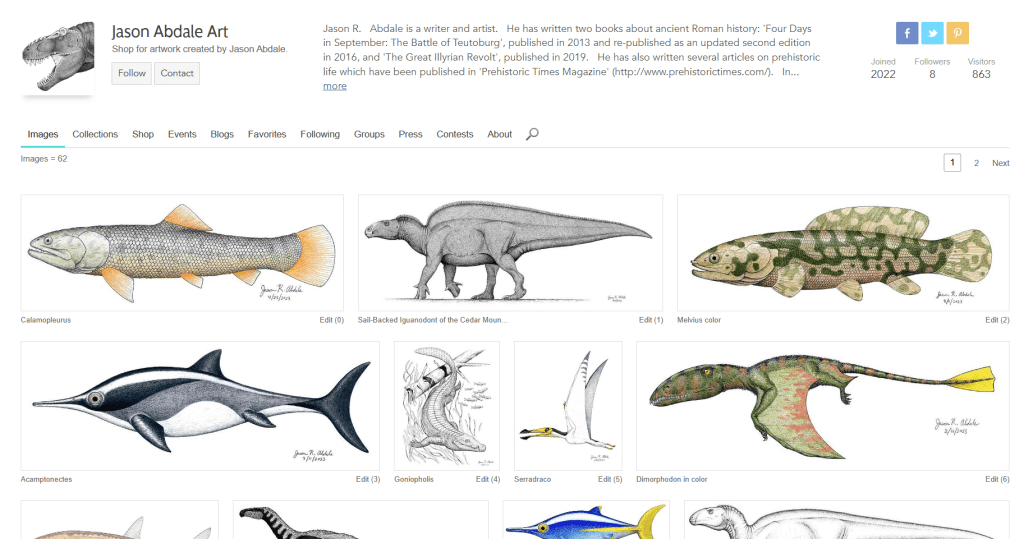
Task: Click the Next page link
Action: [1000, 163]
